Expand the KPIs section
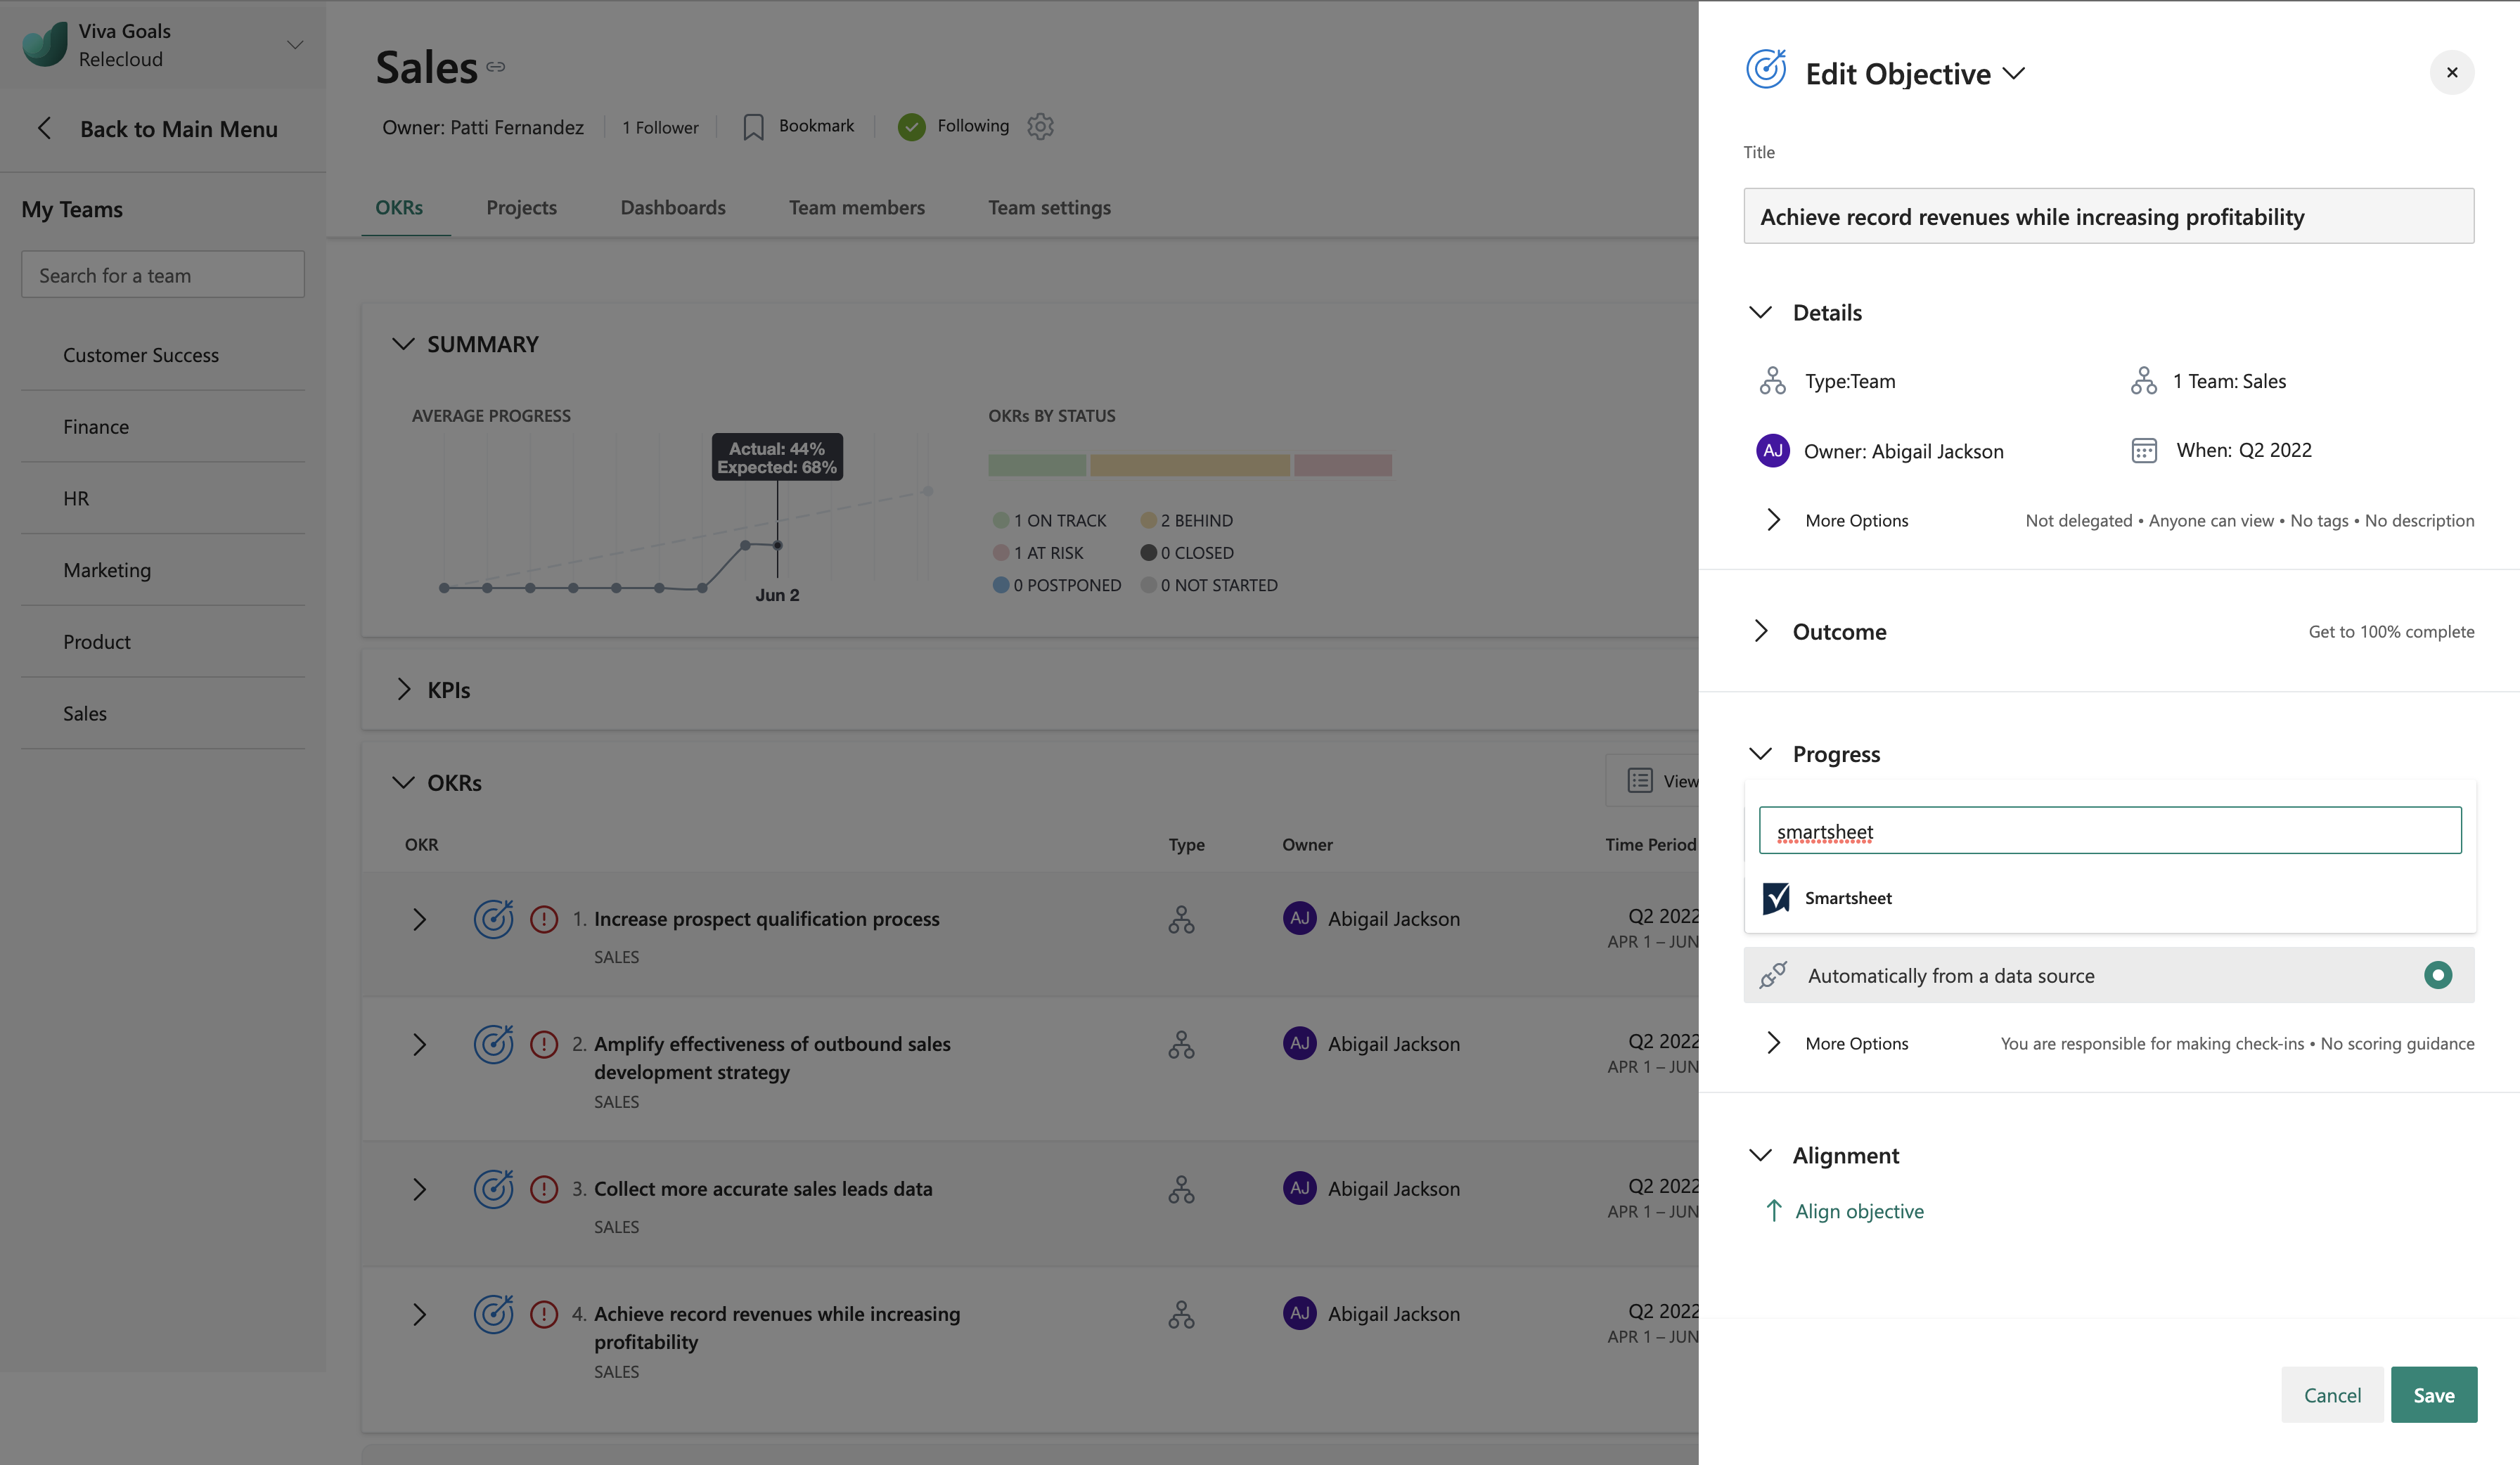Viewport: 2520px width, 1465px height. [403, 689]
